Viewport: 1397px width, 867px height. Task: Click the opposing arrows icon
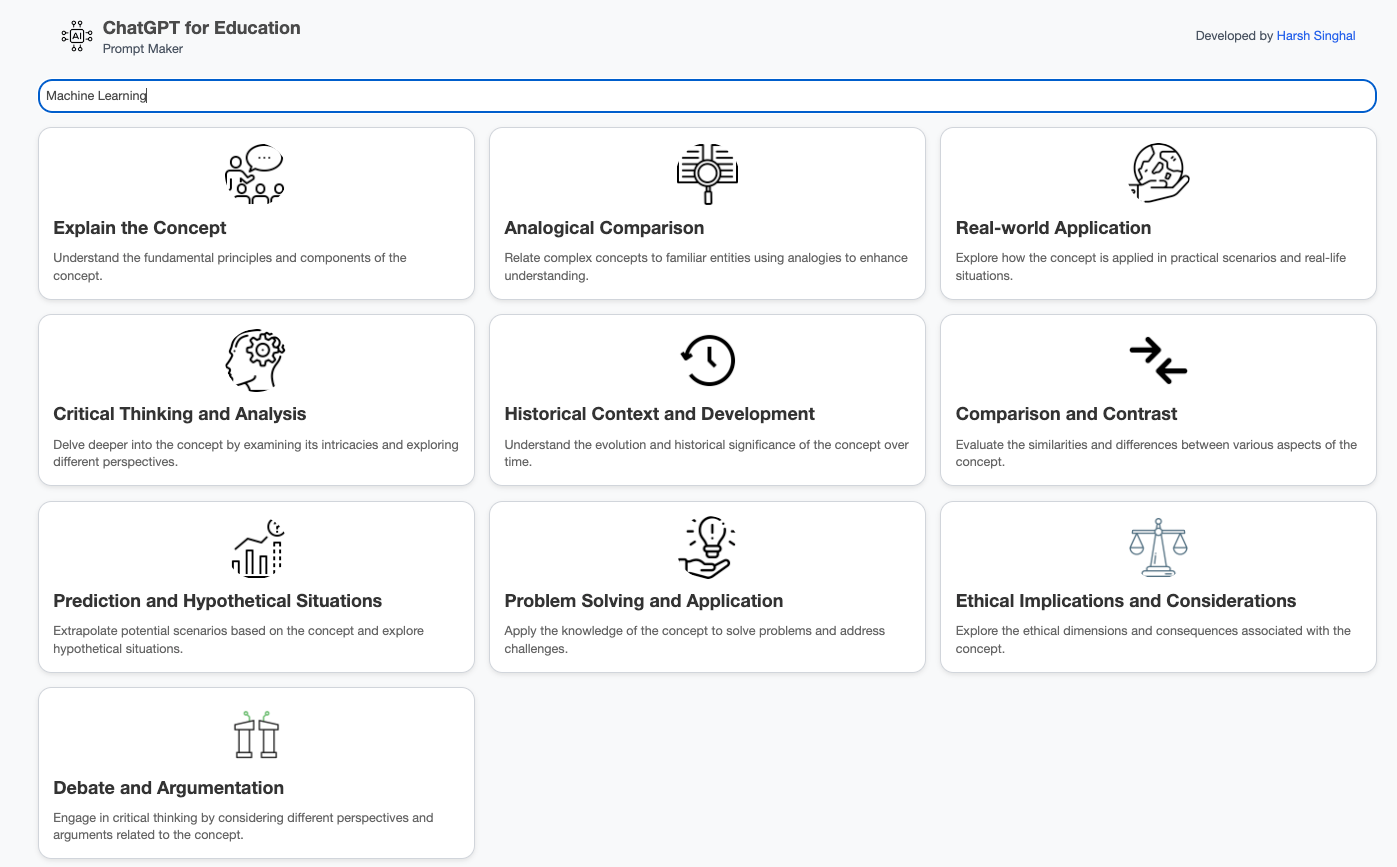(x=1158, y=360)
